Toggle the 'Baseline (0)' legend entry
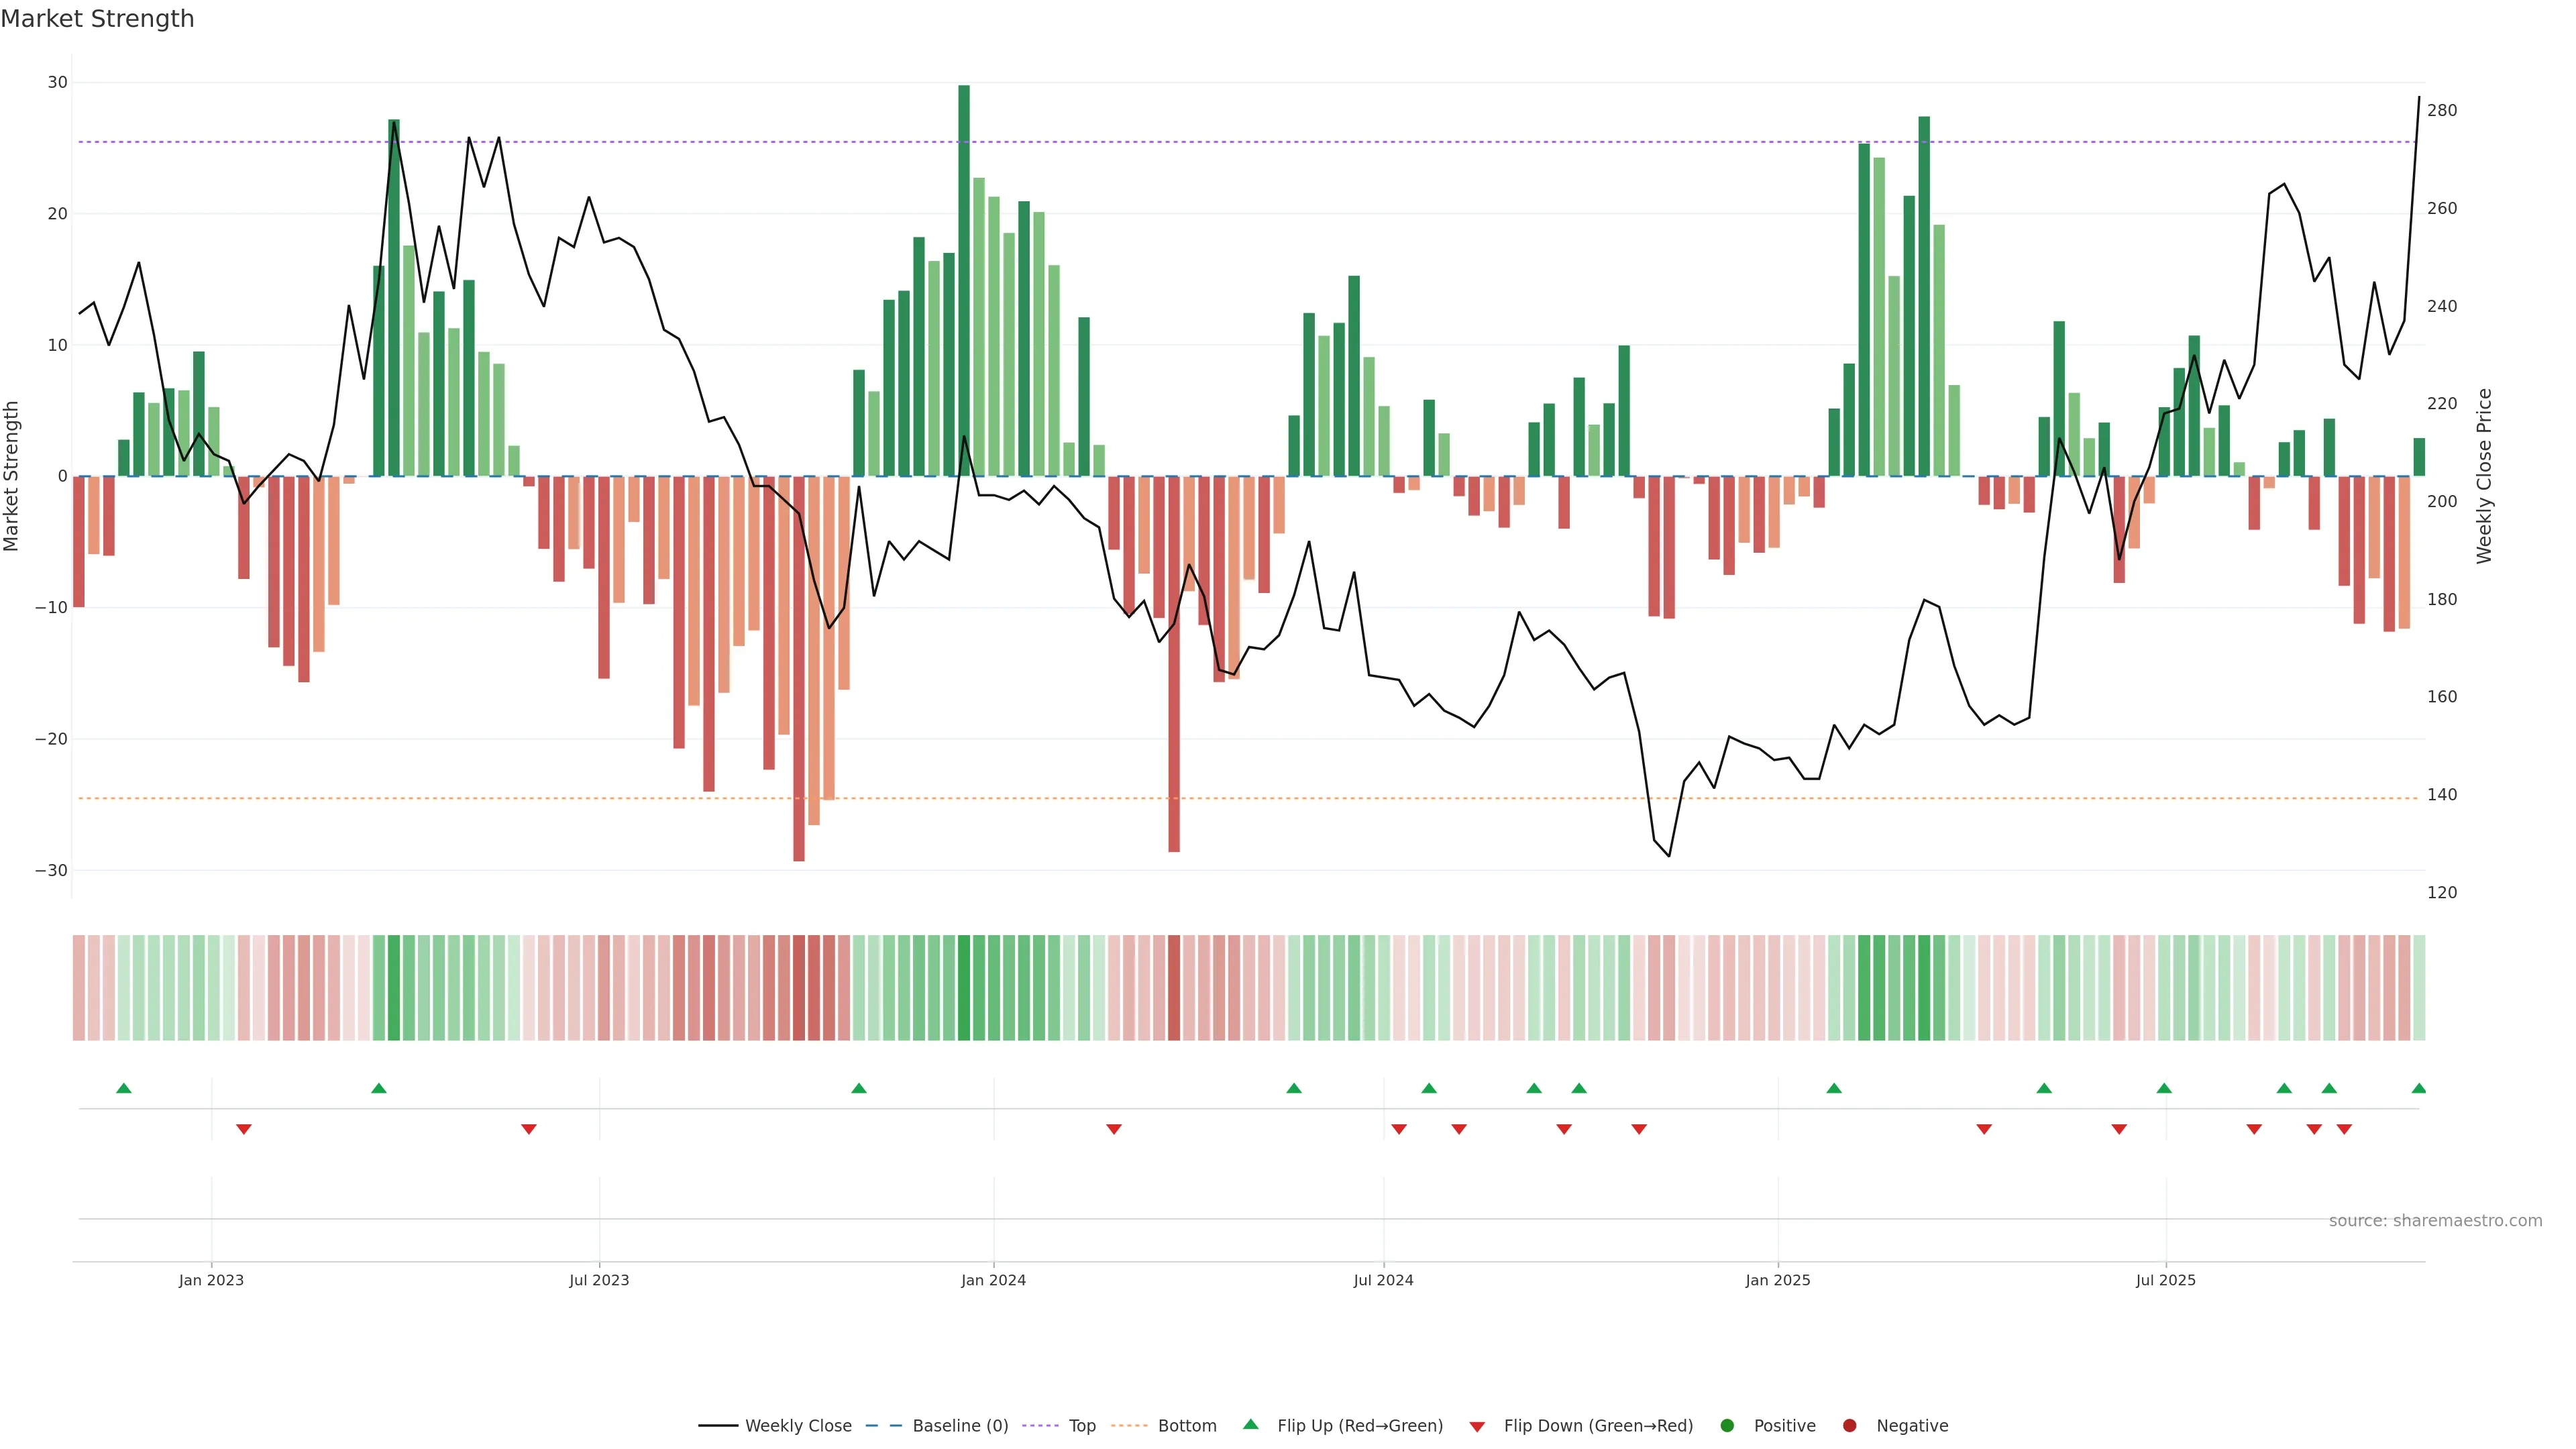Image resolution: width=2576 pixels, height=1449 pixels. [x=960, y=1425]
